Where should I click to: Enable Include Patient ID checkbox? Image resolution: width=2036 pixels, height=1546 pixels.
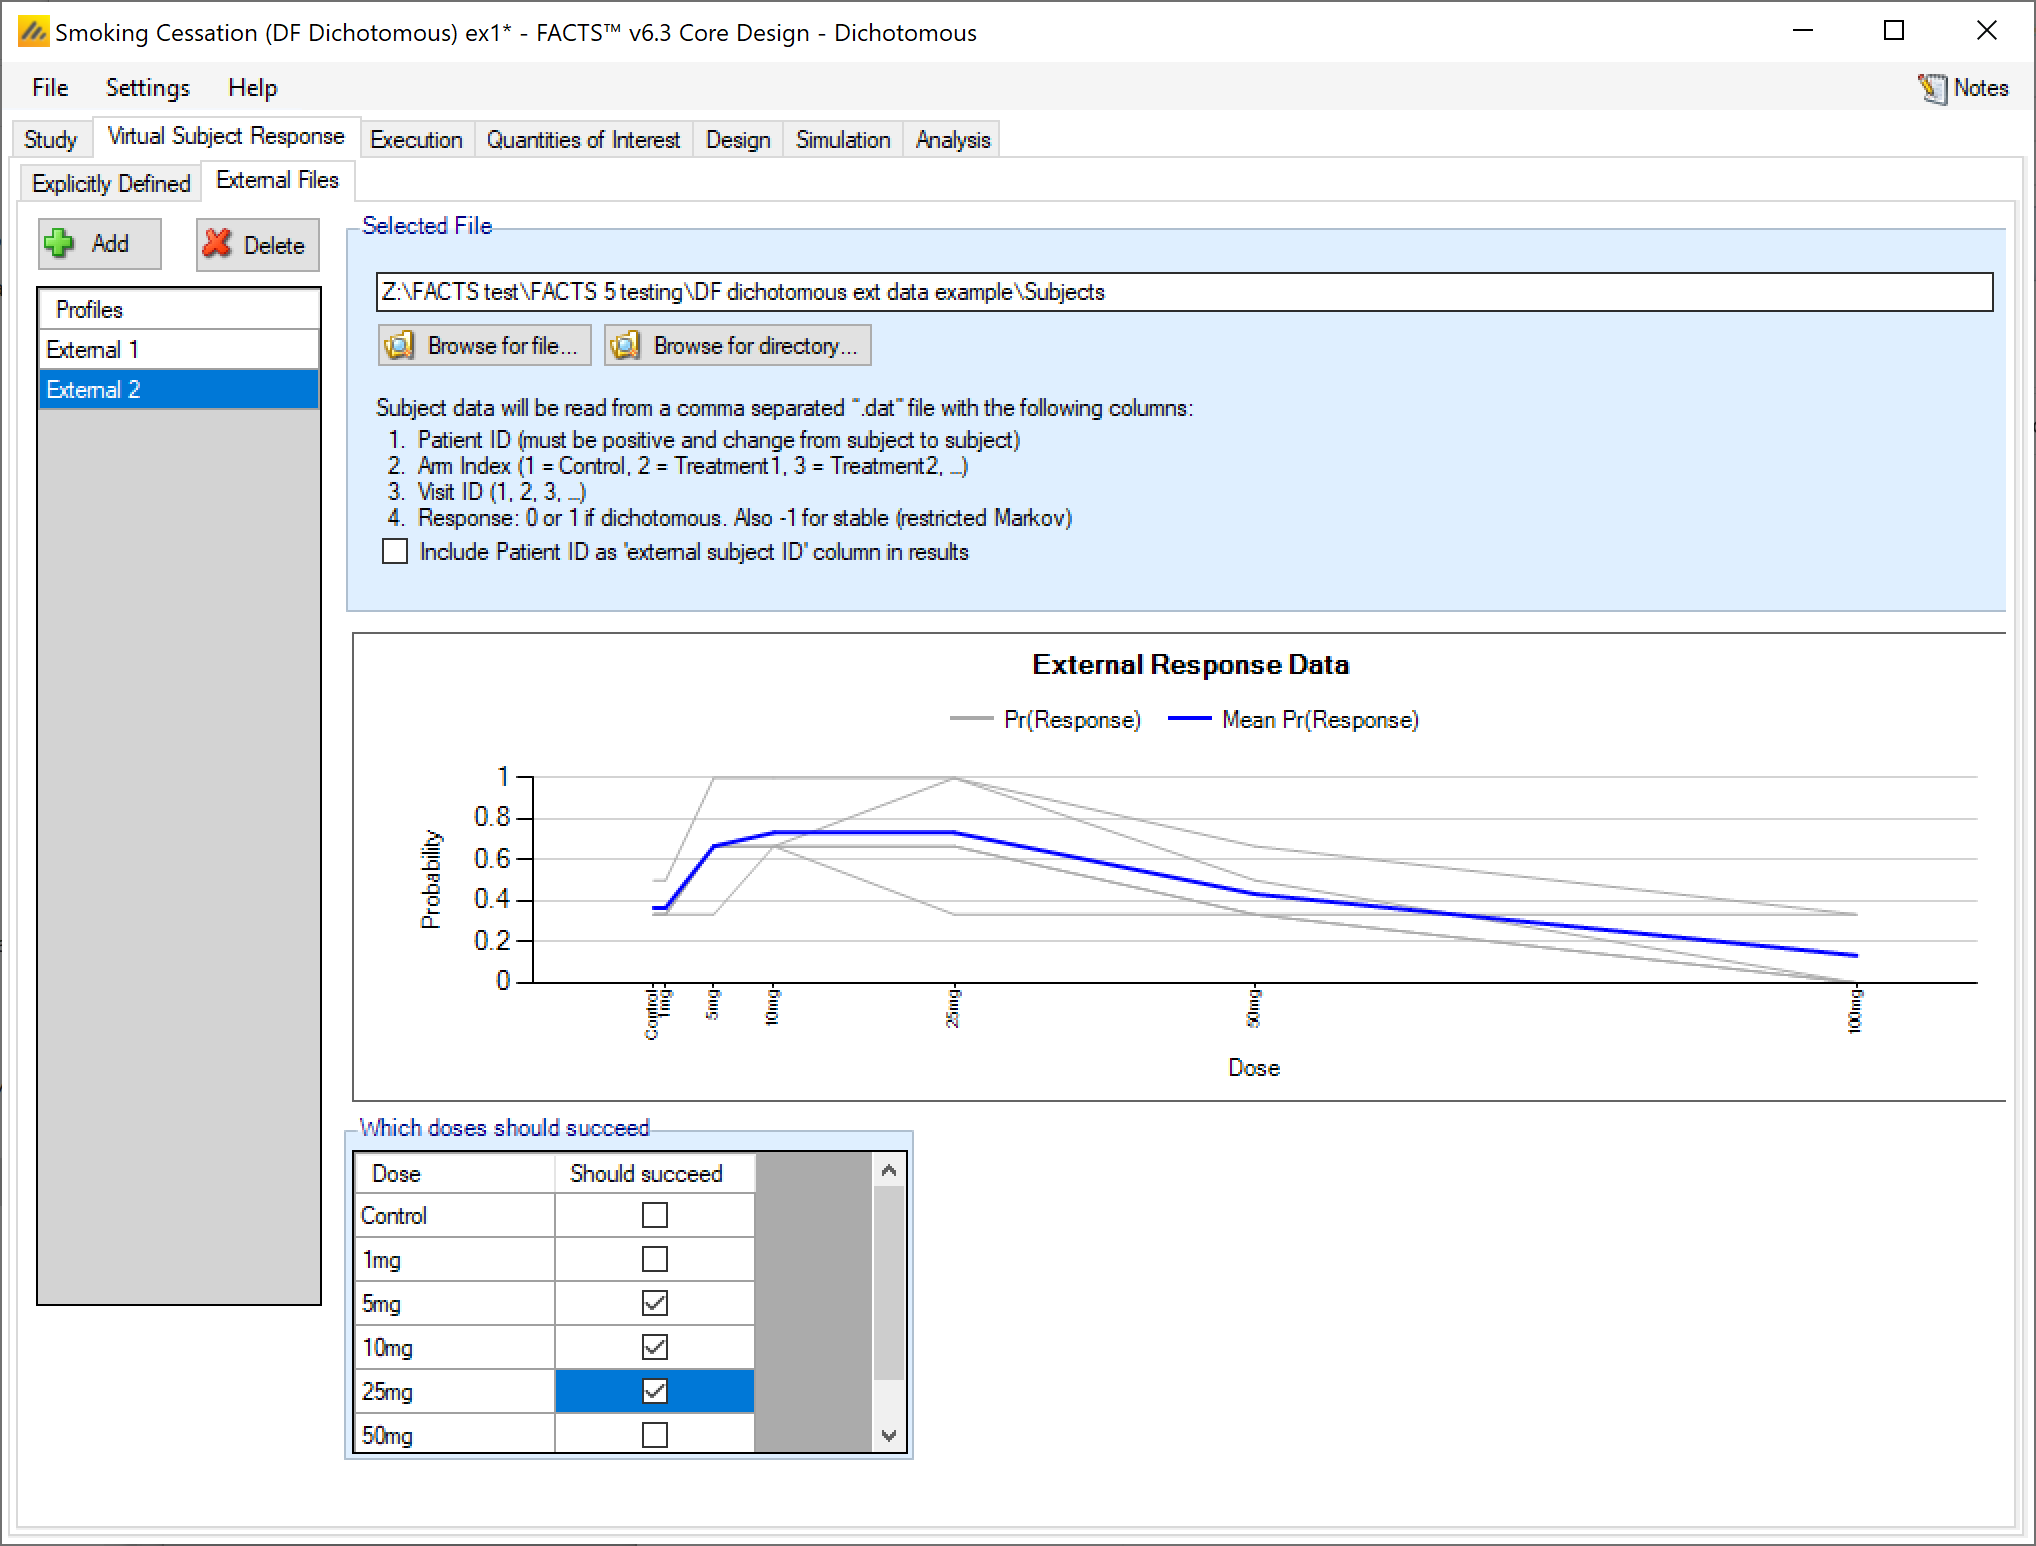click(395, 552)
